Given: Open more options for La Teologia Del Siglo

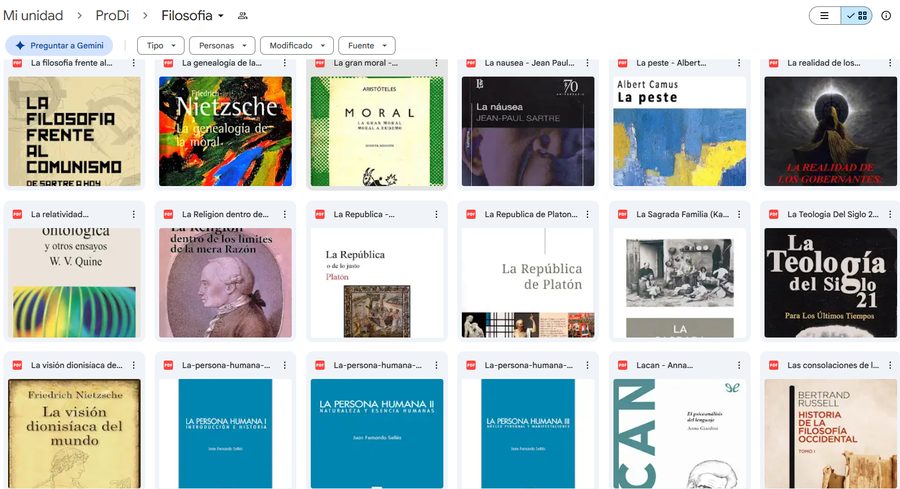Looking at the screenshot, I should click(x=890, y=214).
